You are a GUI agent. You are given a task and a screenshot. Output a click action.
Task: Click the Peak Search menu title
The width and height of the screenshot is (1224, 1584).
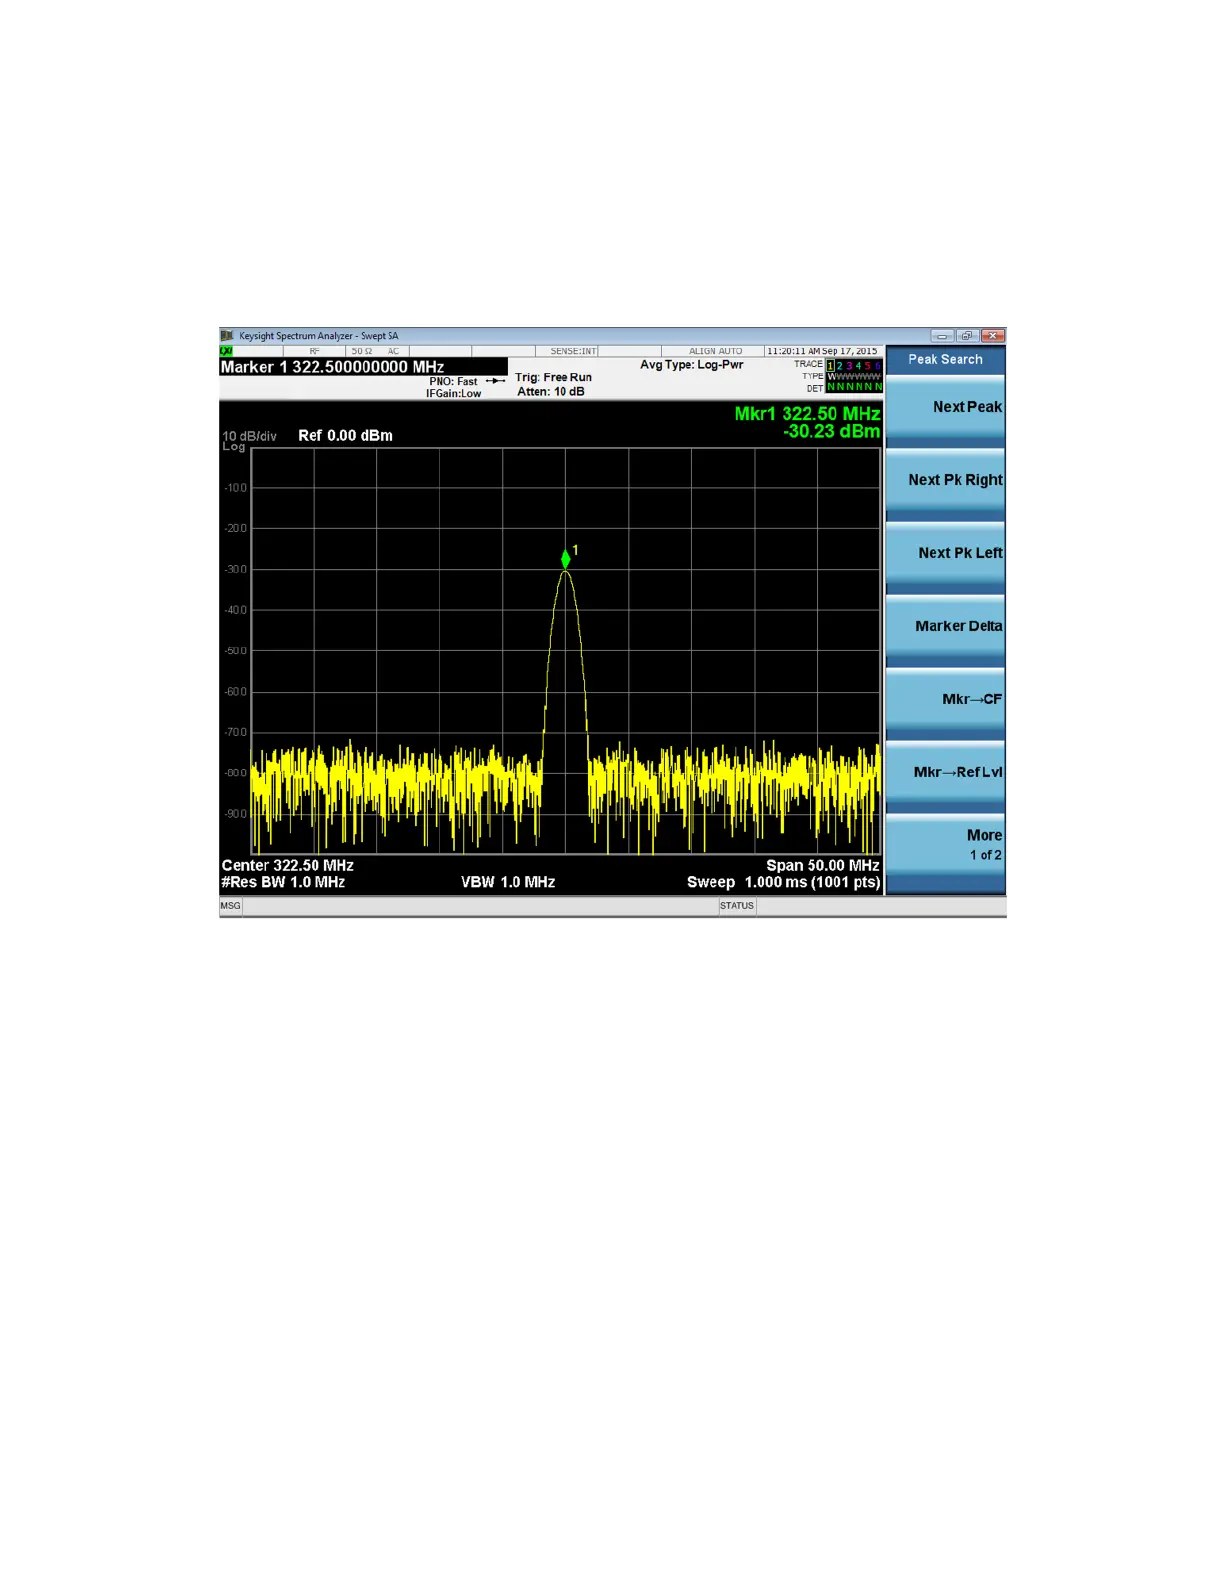(x=945, y=360)
